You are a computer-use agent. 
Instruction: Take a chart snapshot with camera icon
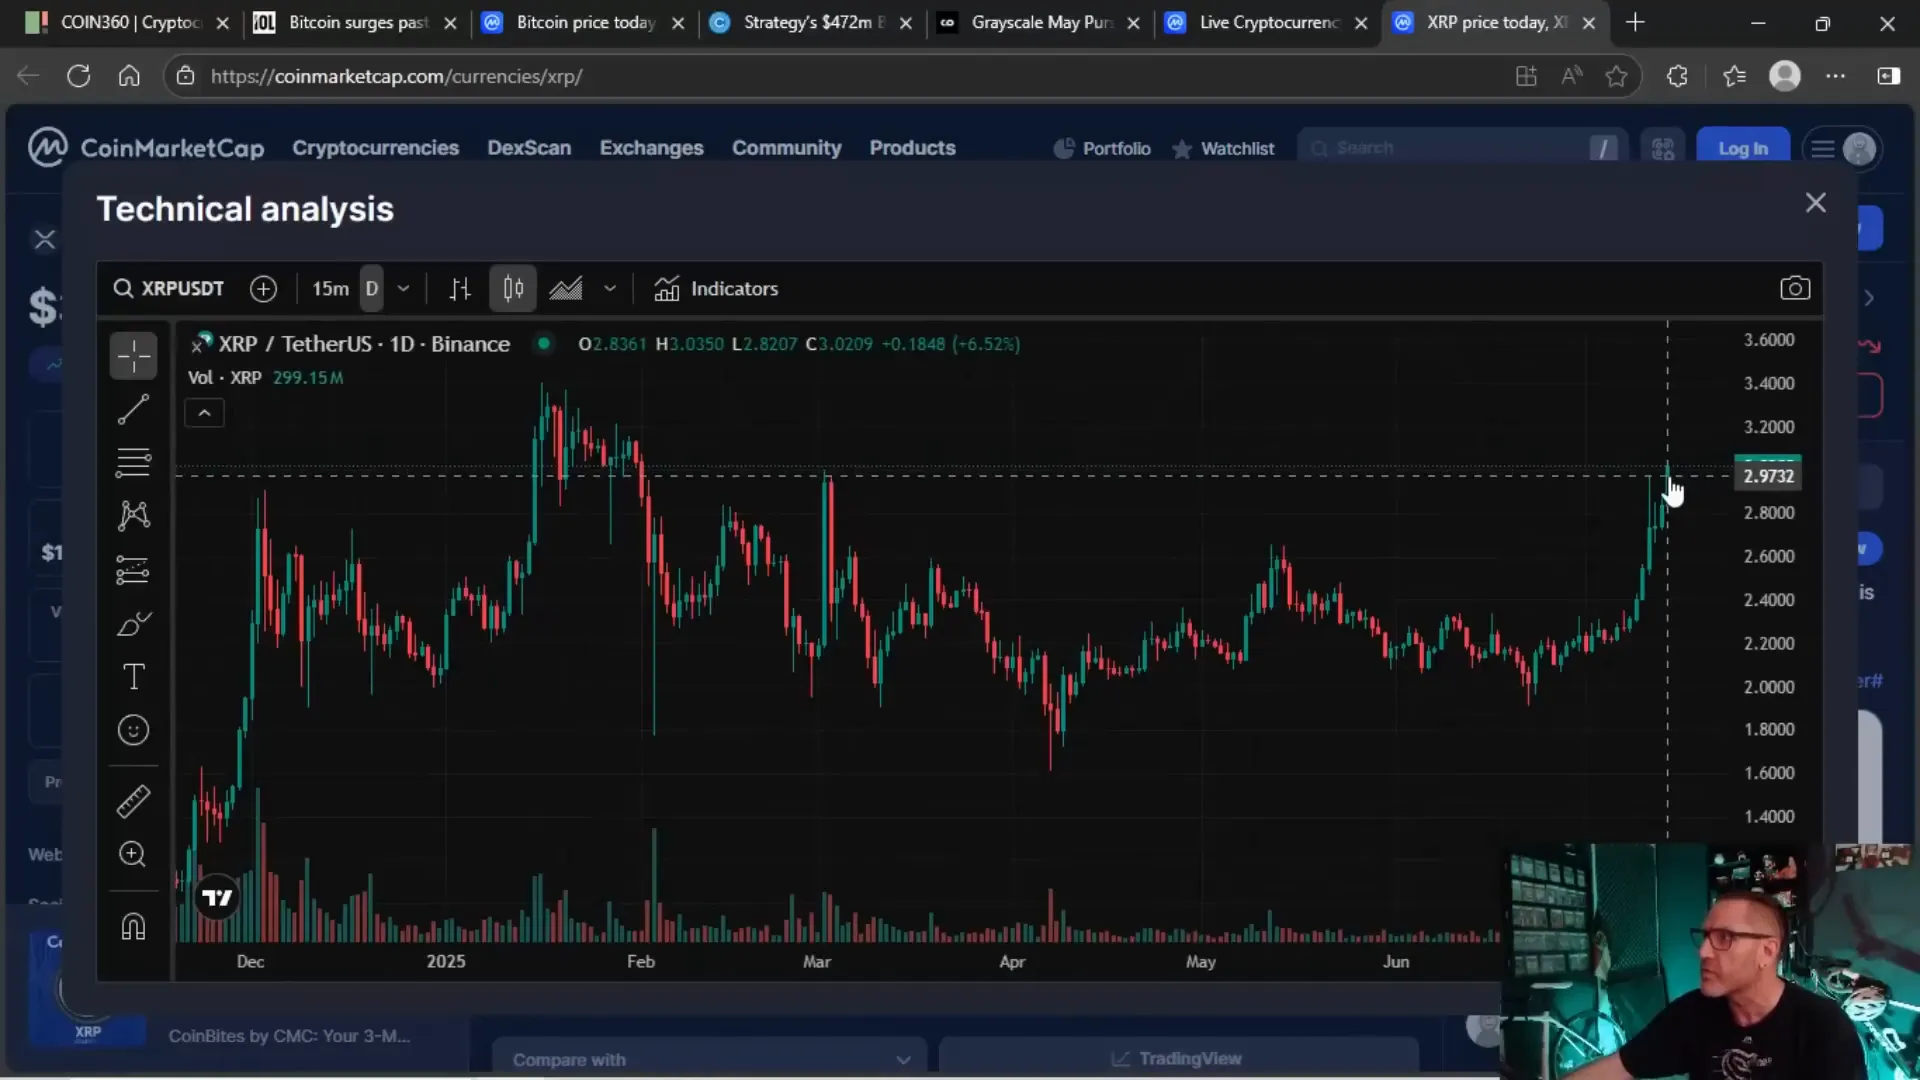coord(1795,289)
